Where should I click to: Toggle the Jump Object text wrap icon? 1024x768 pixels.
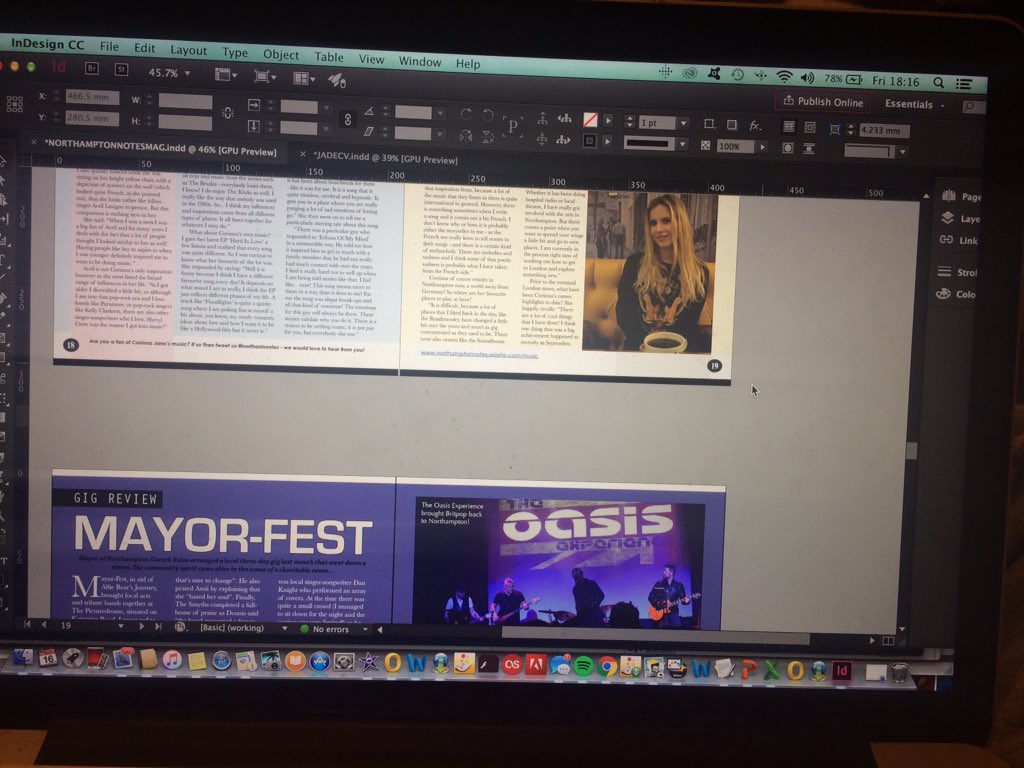(809, 149)
